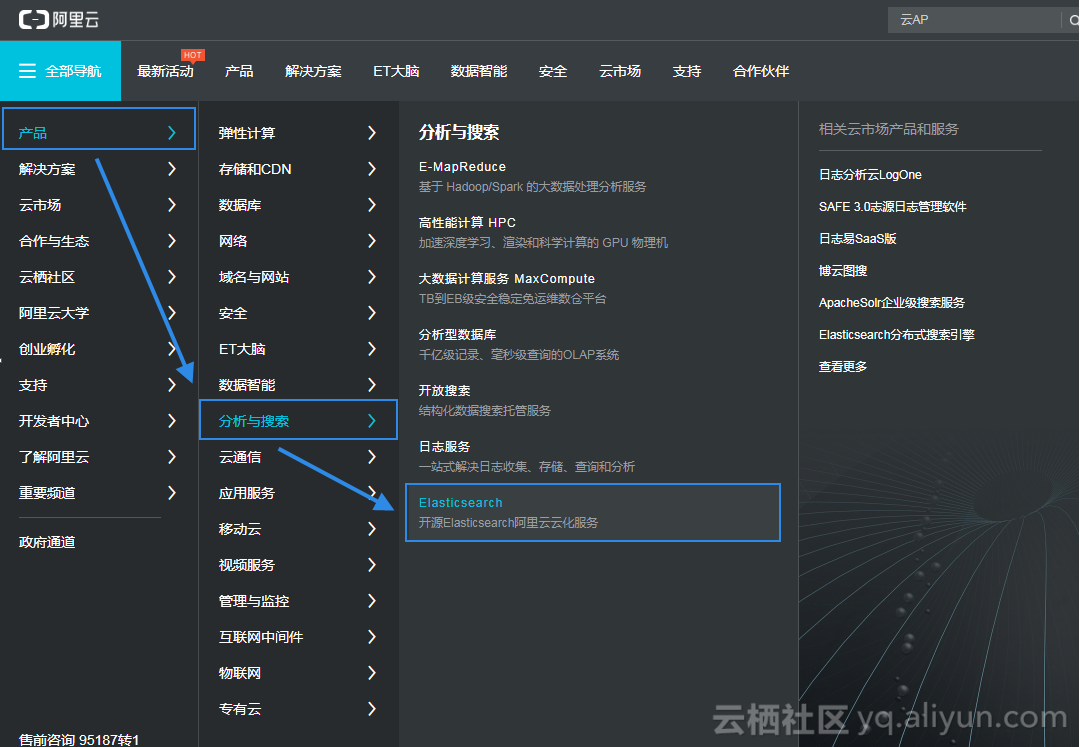Open 大数据计算服务 MaxCompute link

(507, 278)
